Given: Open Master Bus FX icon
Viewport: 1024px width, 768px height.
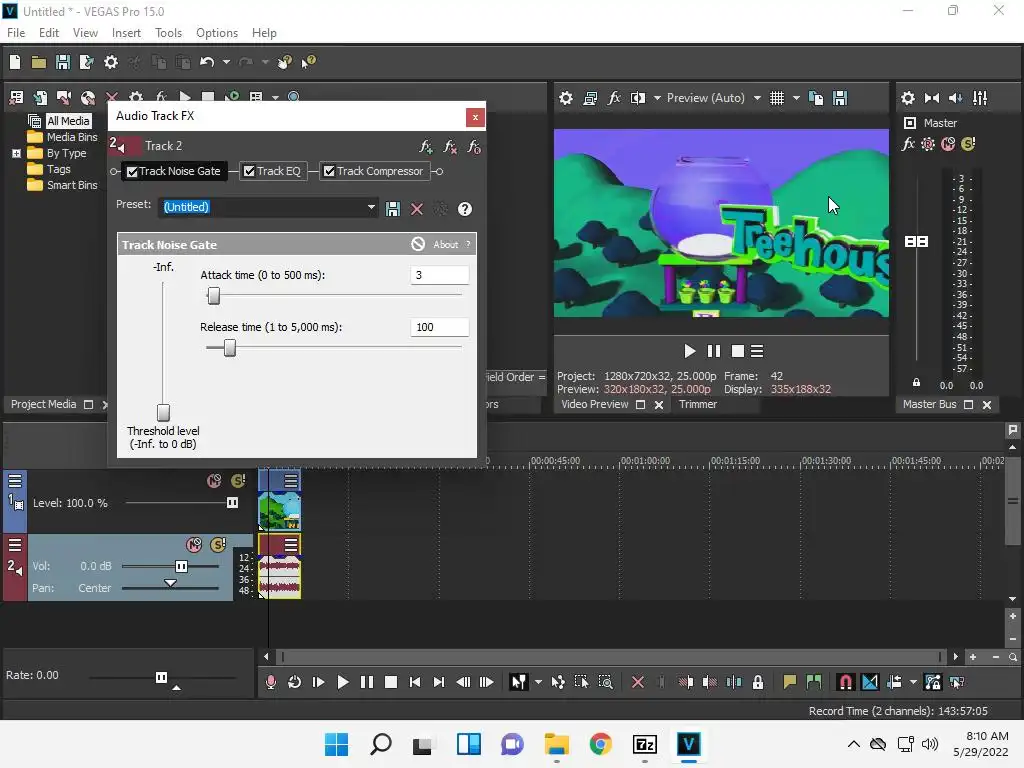Looking at the screenshot, I should pyautogui.click(x=908, y=144).
